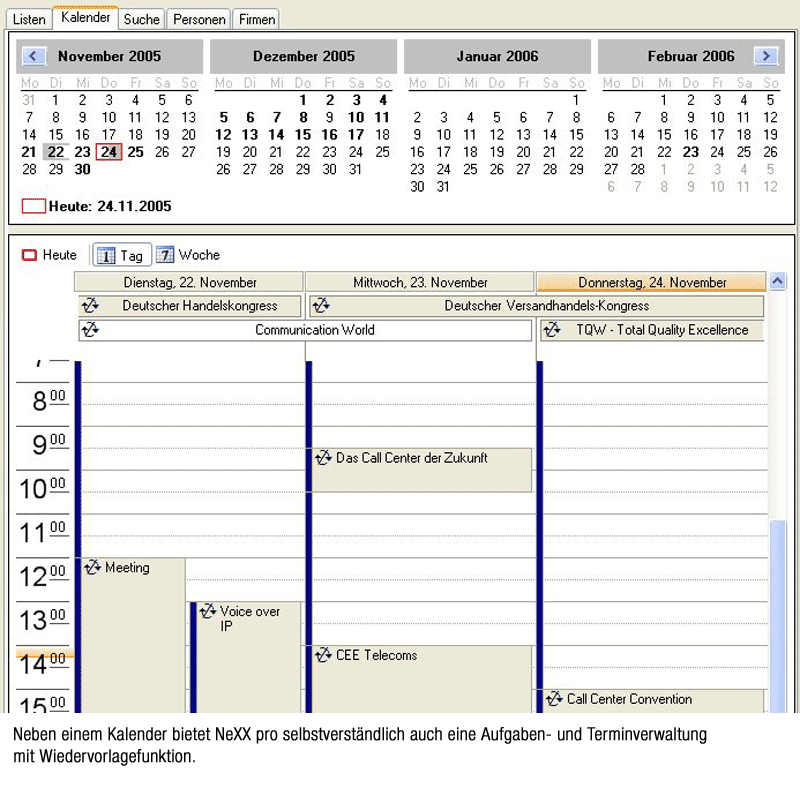Click icon of Communication World event
This screenshot has height=794, width=800.
90,330
